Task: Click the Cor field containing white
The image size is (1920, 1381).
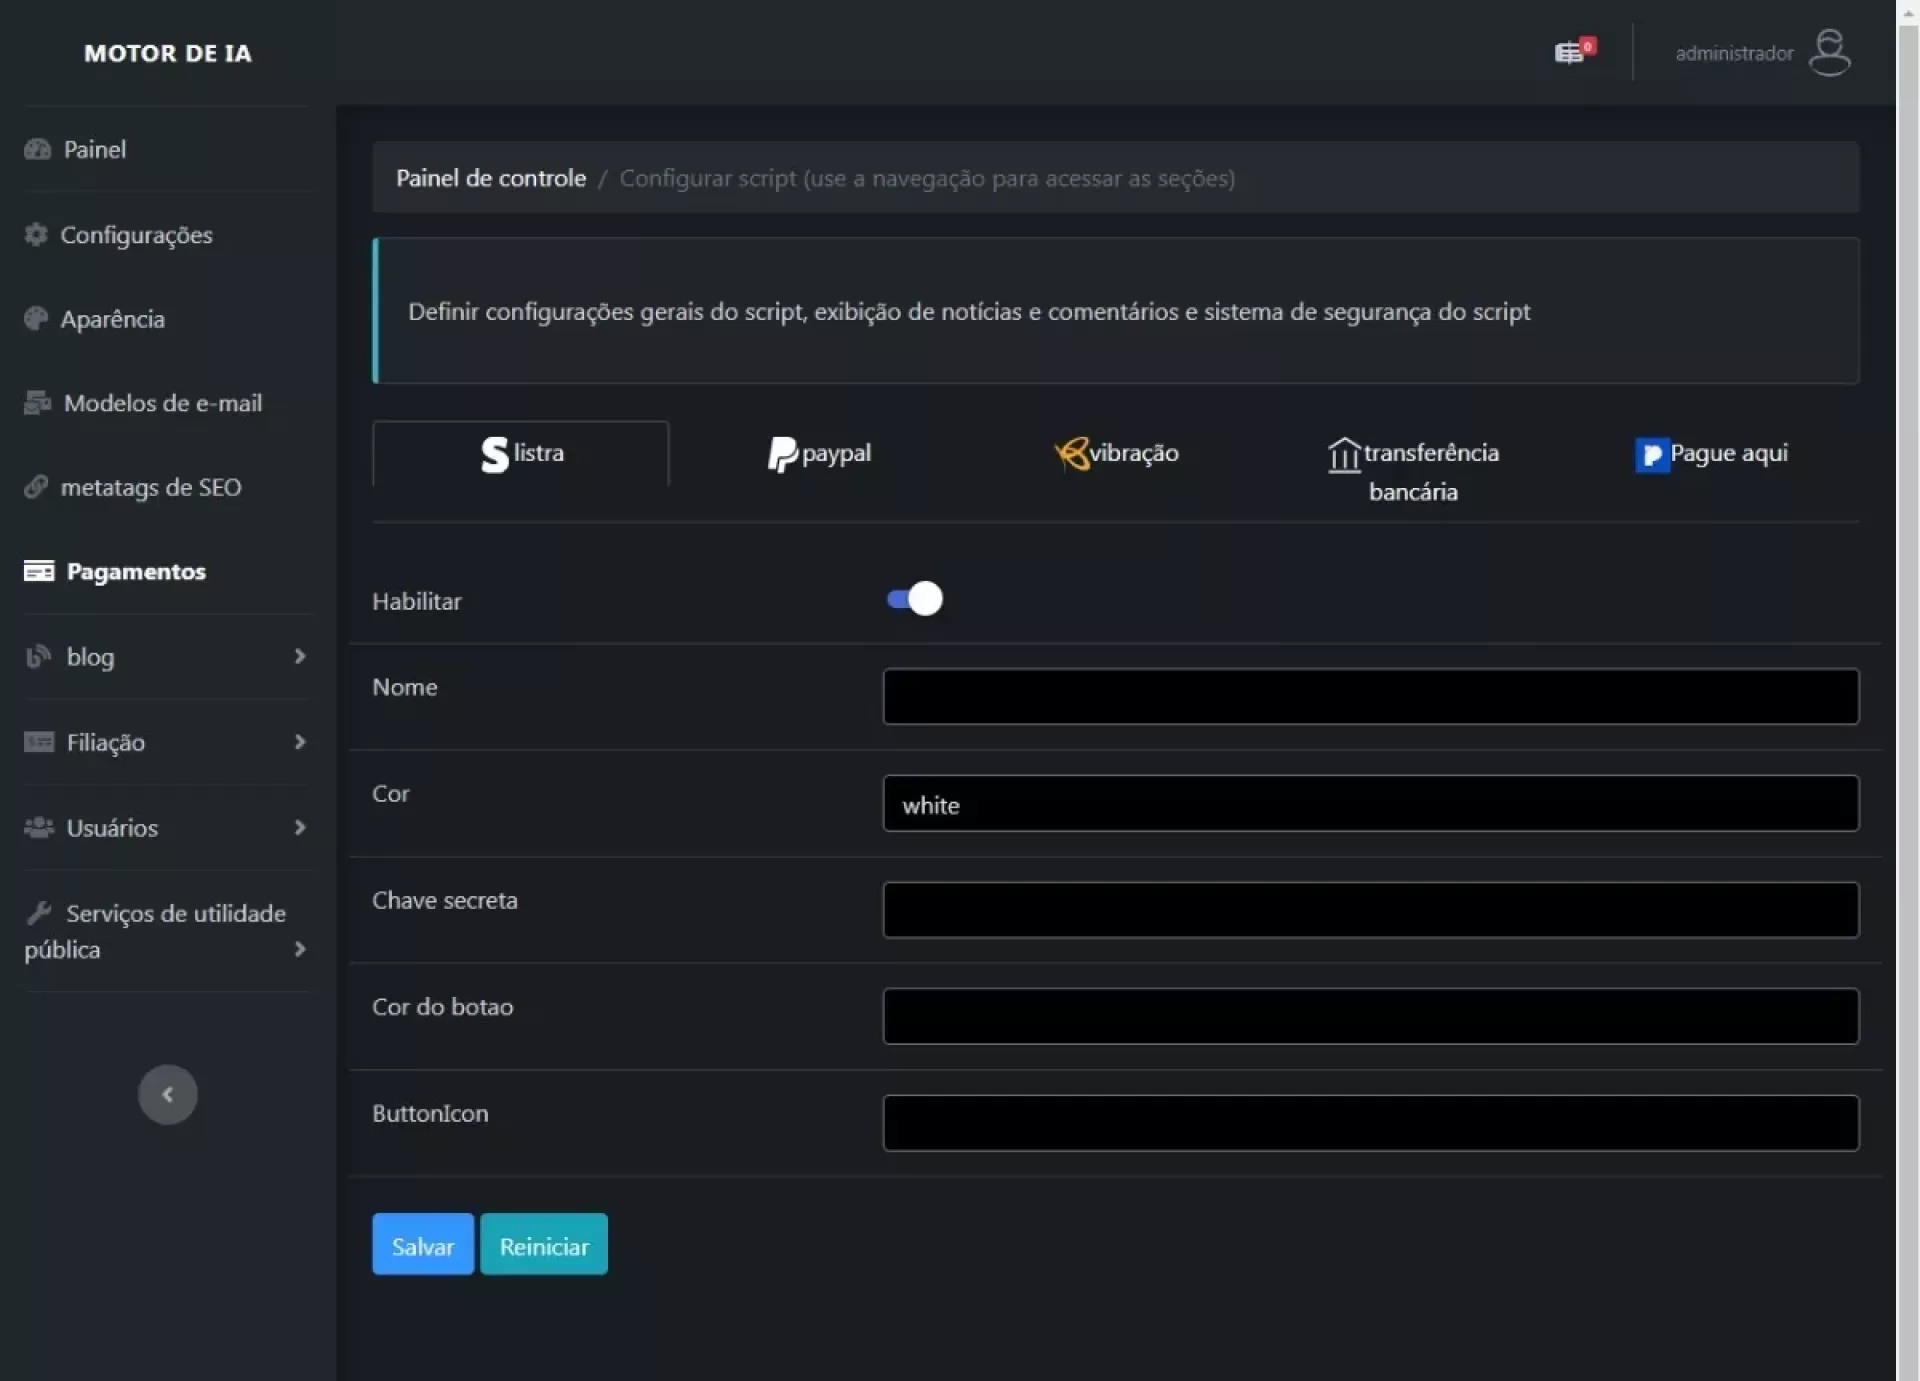Action: (x=1370, y=804)
